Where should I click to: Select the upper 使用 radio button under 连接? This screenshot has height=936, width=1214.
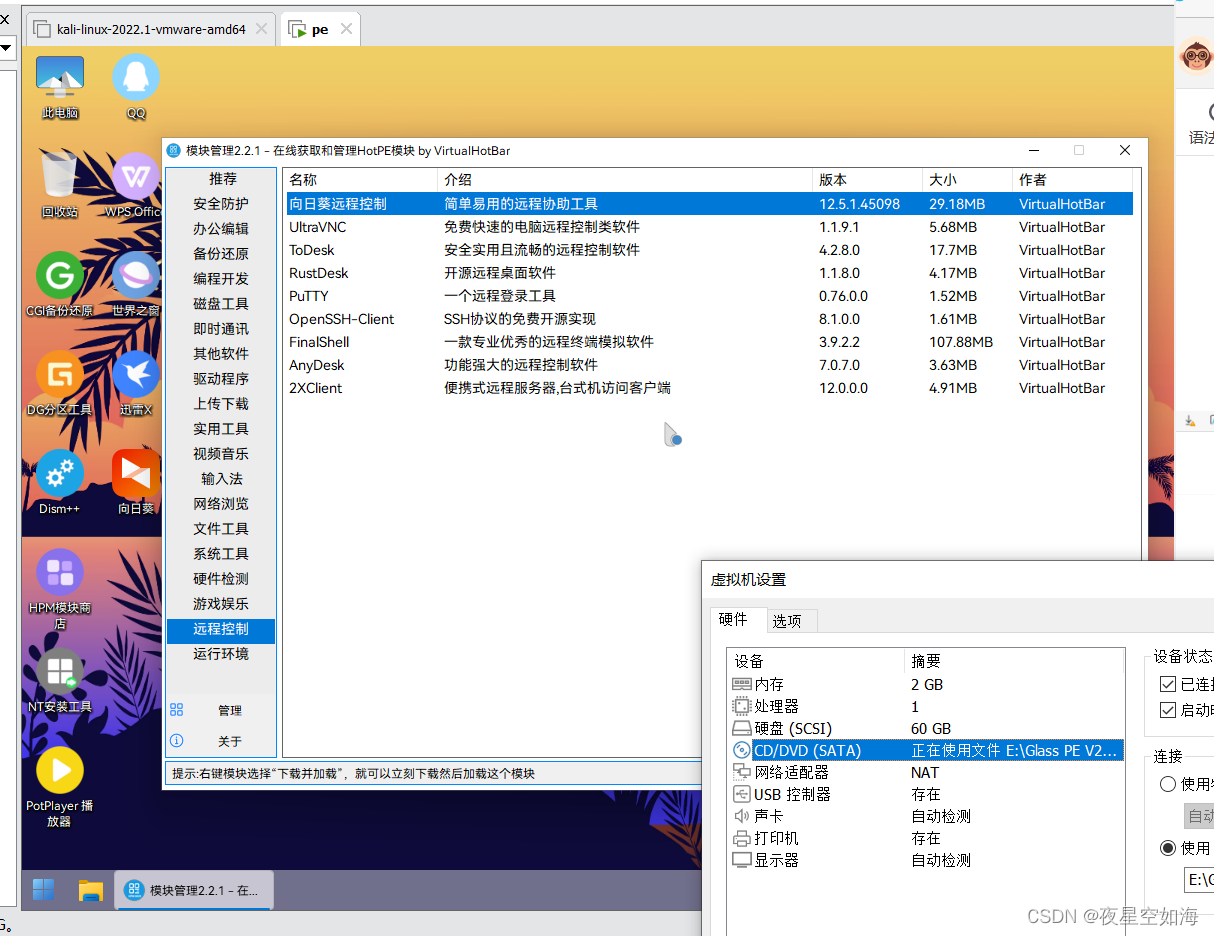click(1168, 784)
